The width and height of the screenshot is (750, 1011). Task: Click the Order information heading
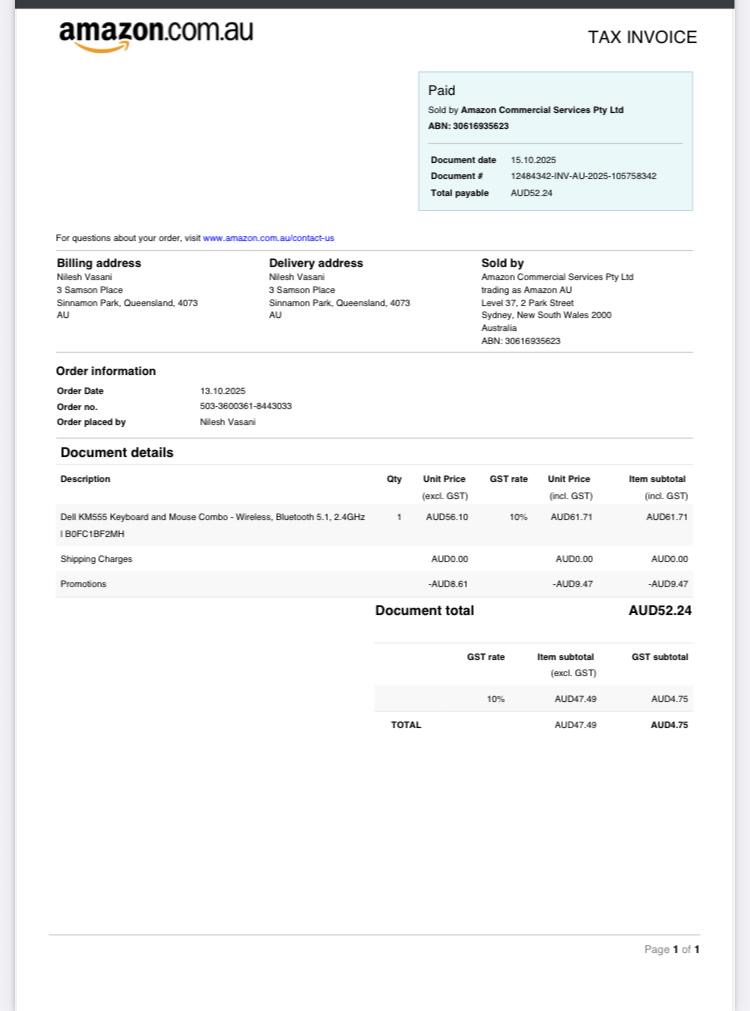[x=106, y=371]
